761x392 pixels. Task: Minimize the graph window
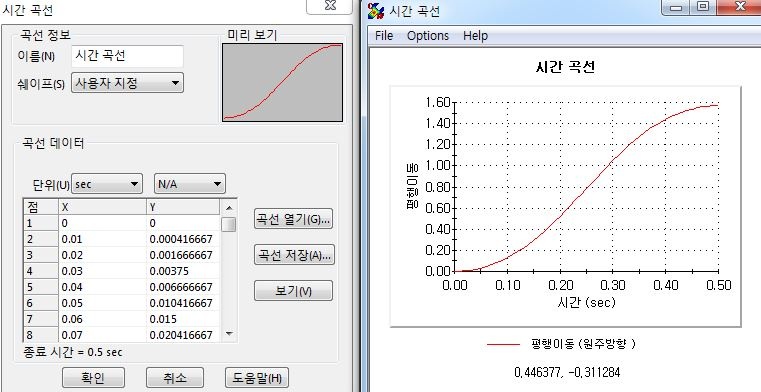676,7
